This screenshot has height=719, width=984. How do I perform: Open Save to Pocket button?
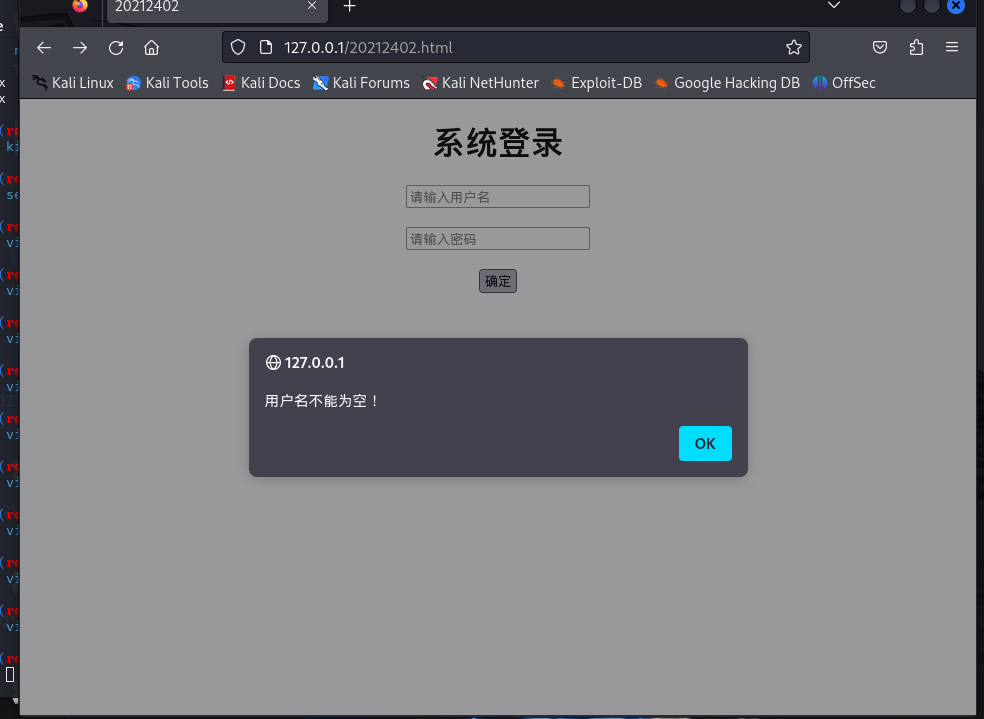pyautogui.click(x=880, y=48)
